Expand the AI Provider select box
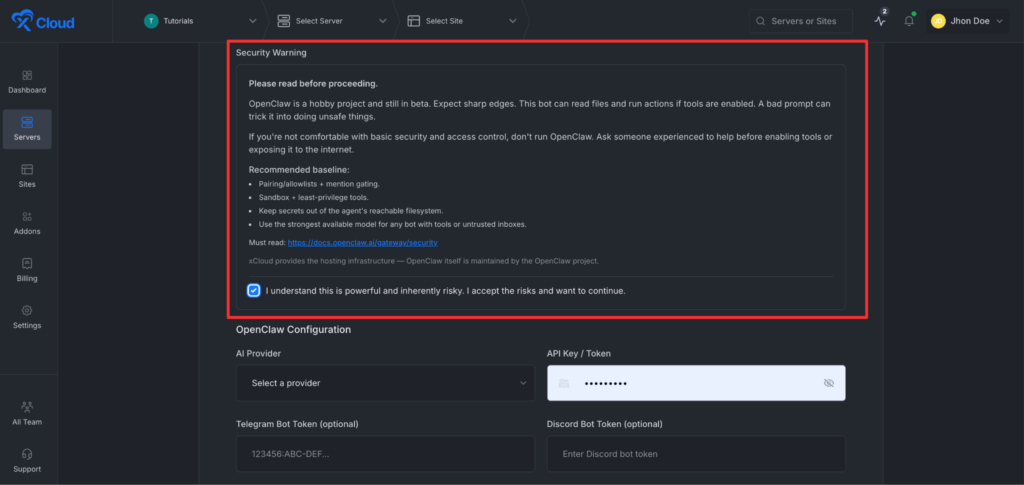 pos(385,383)
